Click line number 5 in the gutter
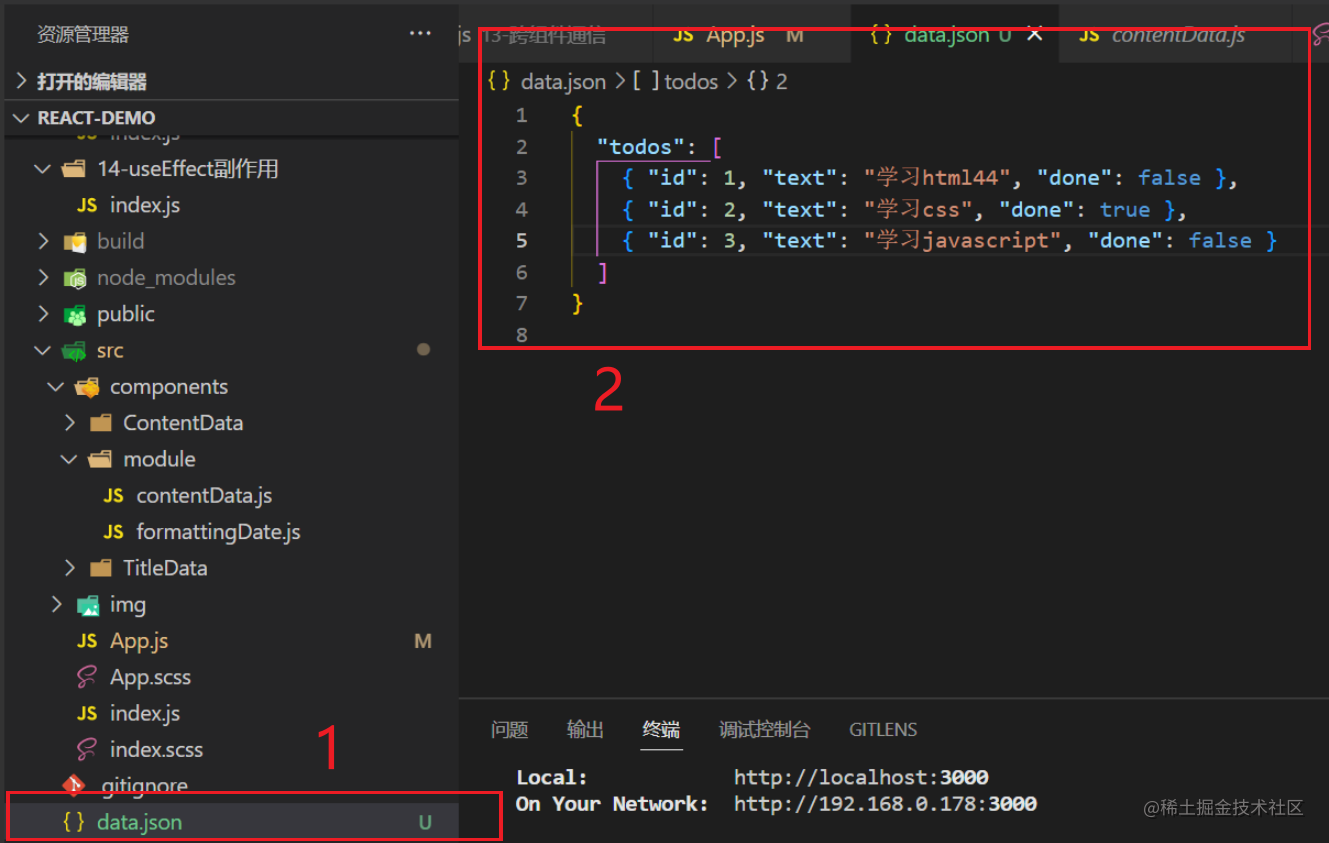This screenshot has width=1329, height=843. [521, 240]
